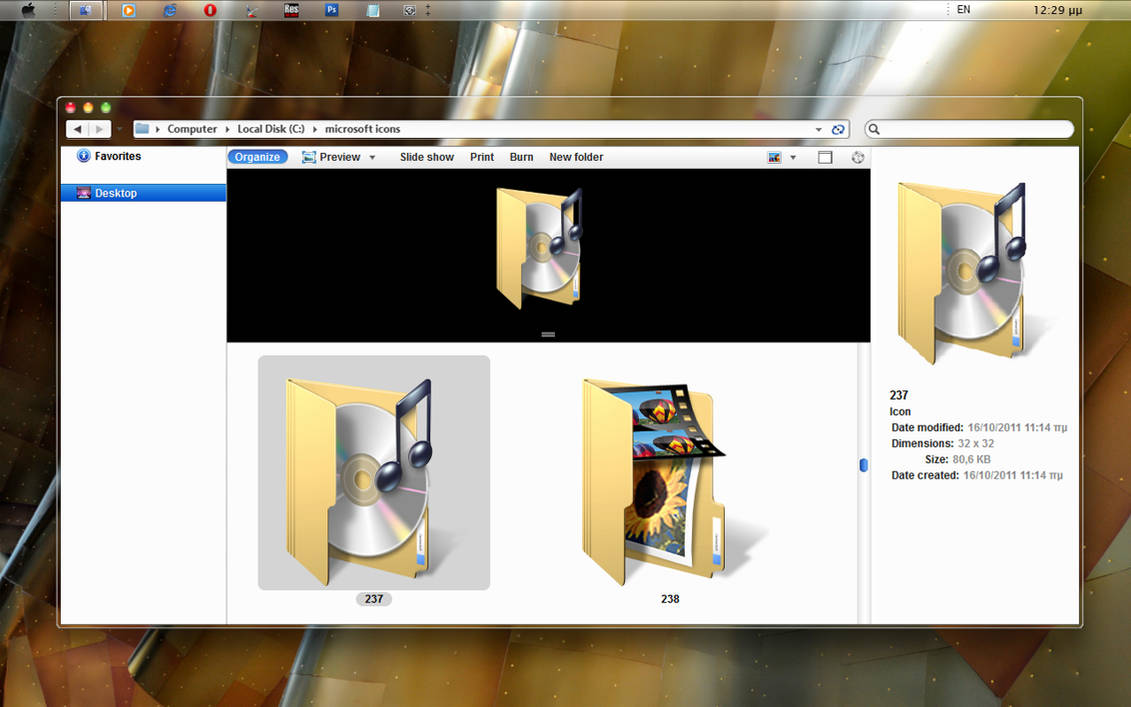Open the Organize menu
1131x707 pixels.
[258, 157]
